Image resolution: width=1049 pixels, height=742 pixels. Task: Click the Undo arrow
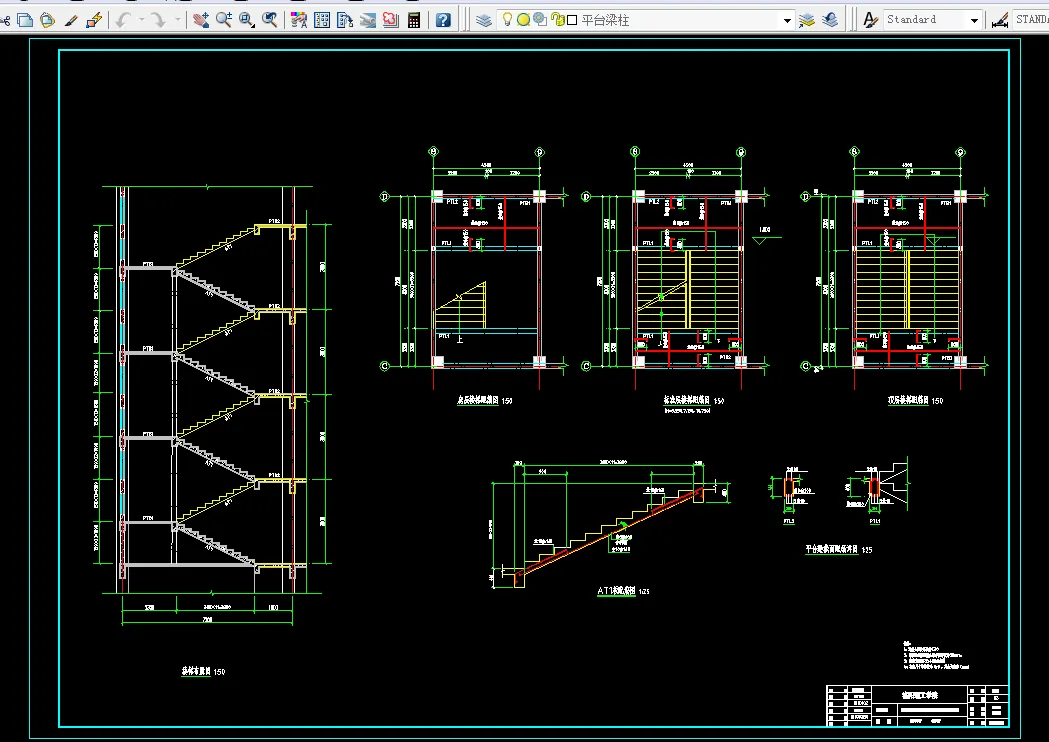tap(122, 20)
